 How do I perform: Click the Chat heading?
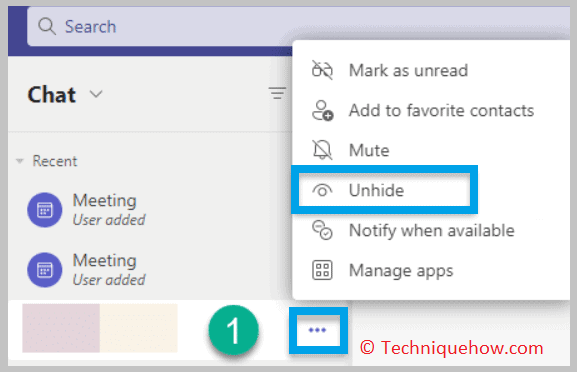tap(52, 95)
